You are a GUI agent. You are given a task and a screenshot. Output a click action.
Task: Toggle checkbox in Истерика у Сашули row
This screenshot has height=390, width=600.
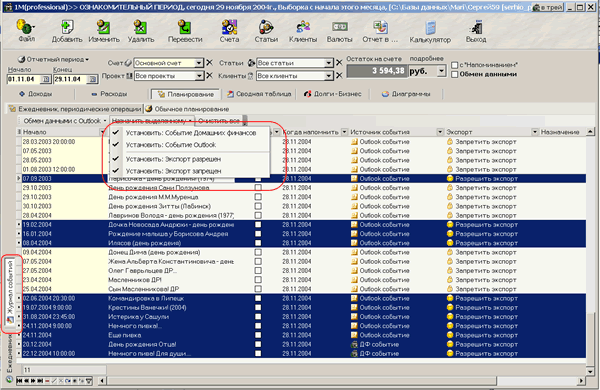[258, 317]
